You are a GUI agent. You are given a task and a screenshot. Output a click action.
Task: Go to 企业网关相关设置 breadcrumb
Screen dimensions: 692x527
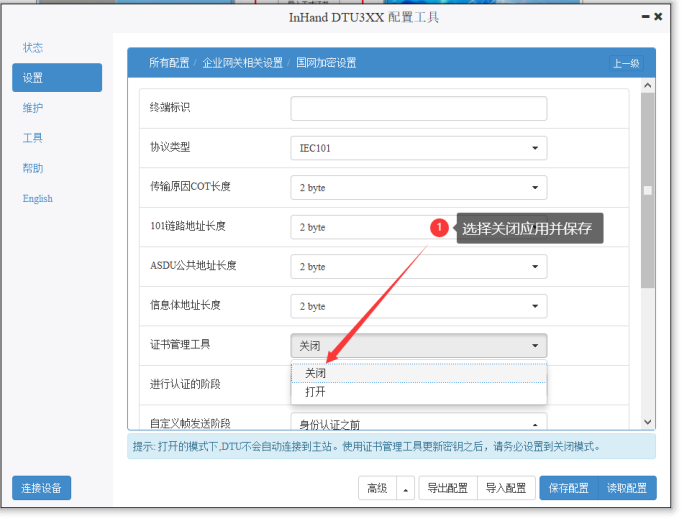click(x=242, y=63)
